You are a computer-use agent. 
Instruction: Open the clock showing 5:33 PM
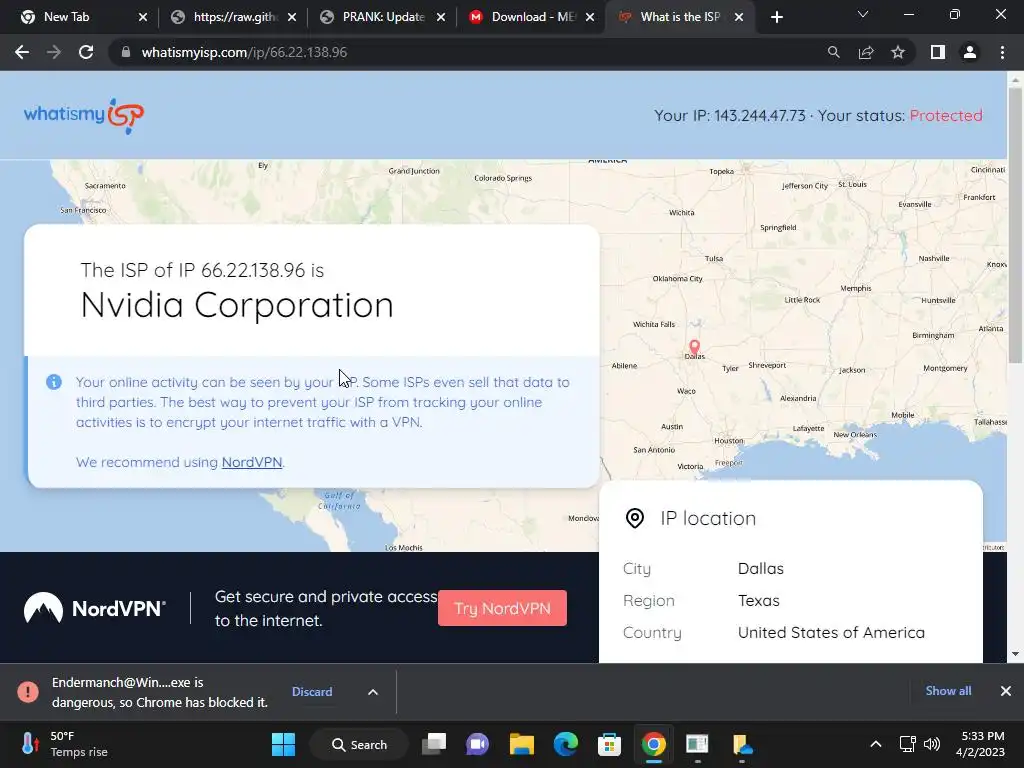tap(980, 744)
